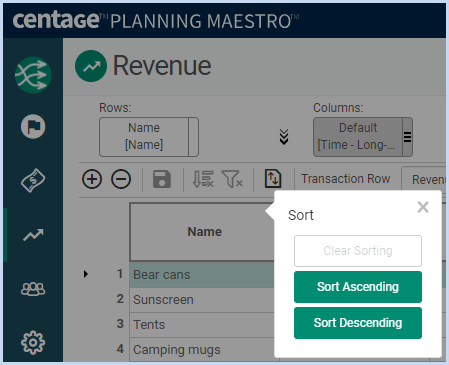The height and width of the screenshot is (365, 449).
Task: Open the dollar bill sidebar icon
Action: pyautogui.click(x=33, y=181)
